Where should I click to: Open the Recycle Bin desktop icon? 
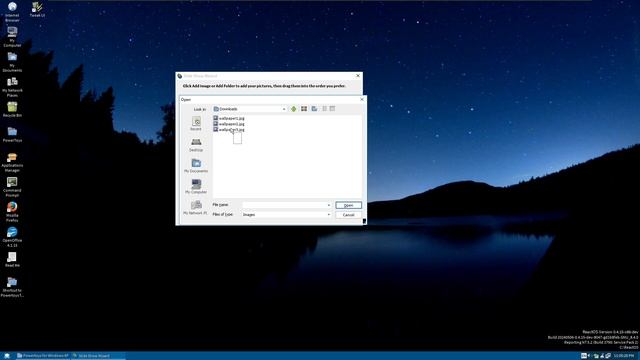coord(12,109)
